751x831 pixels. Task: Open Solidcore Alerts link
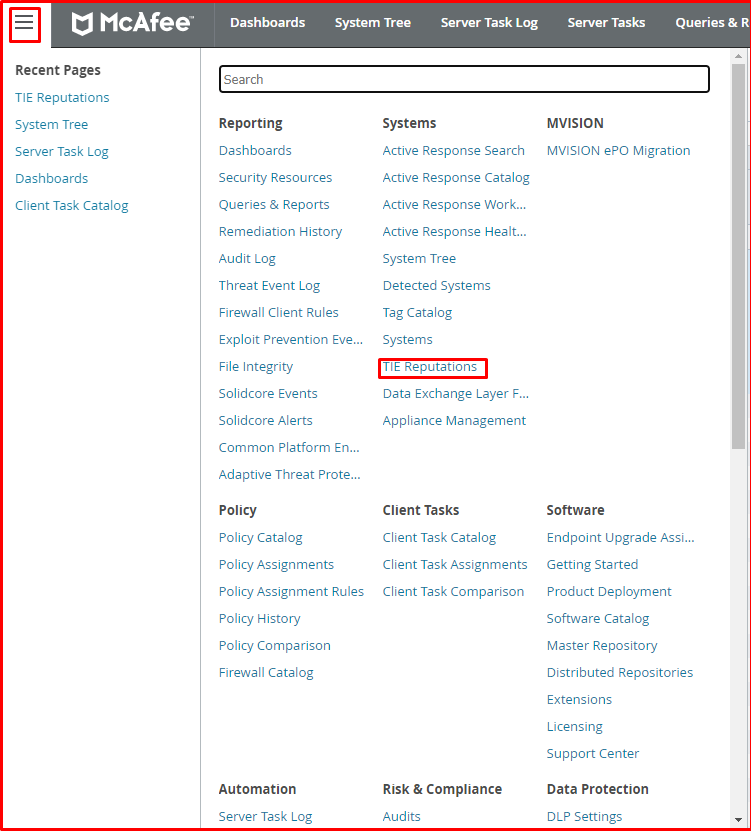(266, 421)
